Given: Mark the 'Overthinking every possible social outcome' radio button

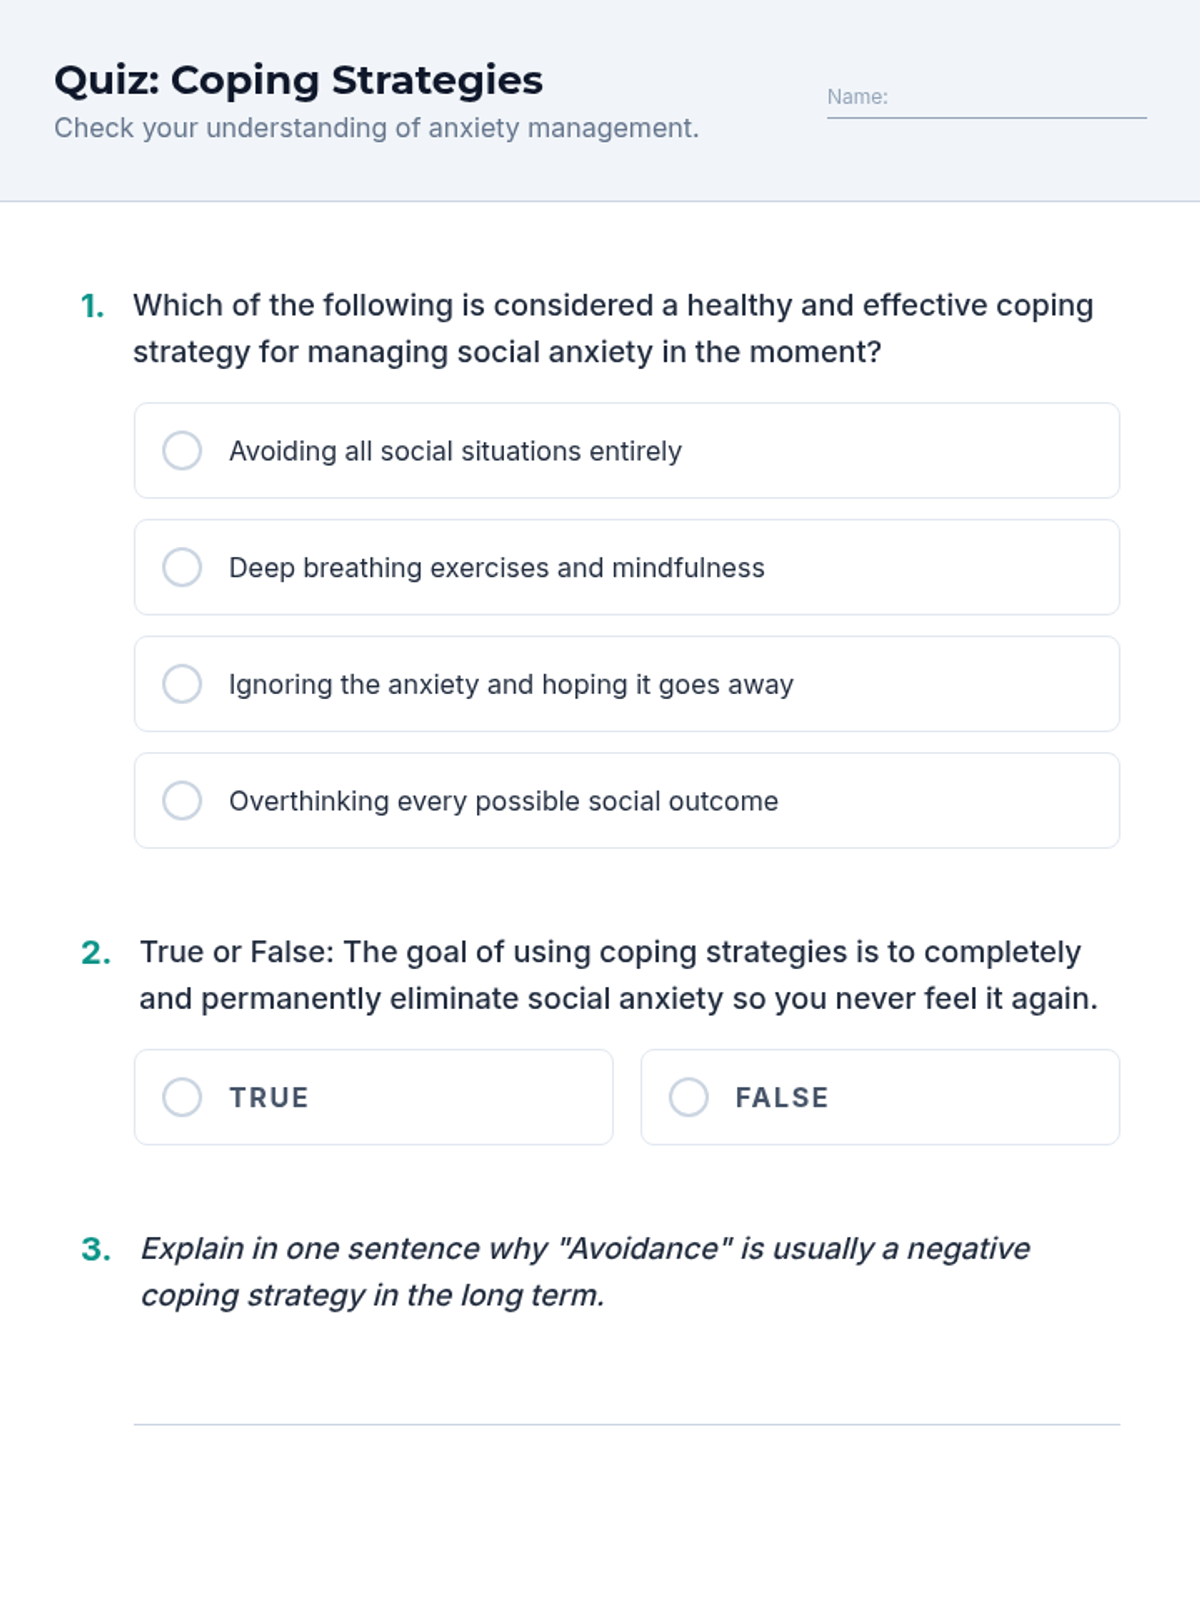Looking at the screenshot, I should click(182, 801).
